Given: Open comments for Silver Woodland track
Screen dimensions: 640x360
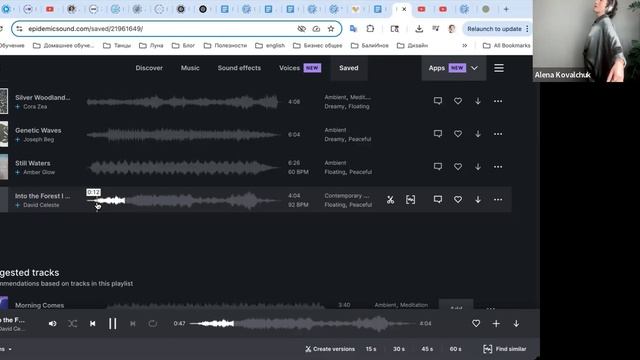Looking at the screenshot, I should (438, 101).
